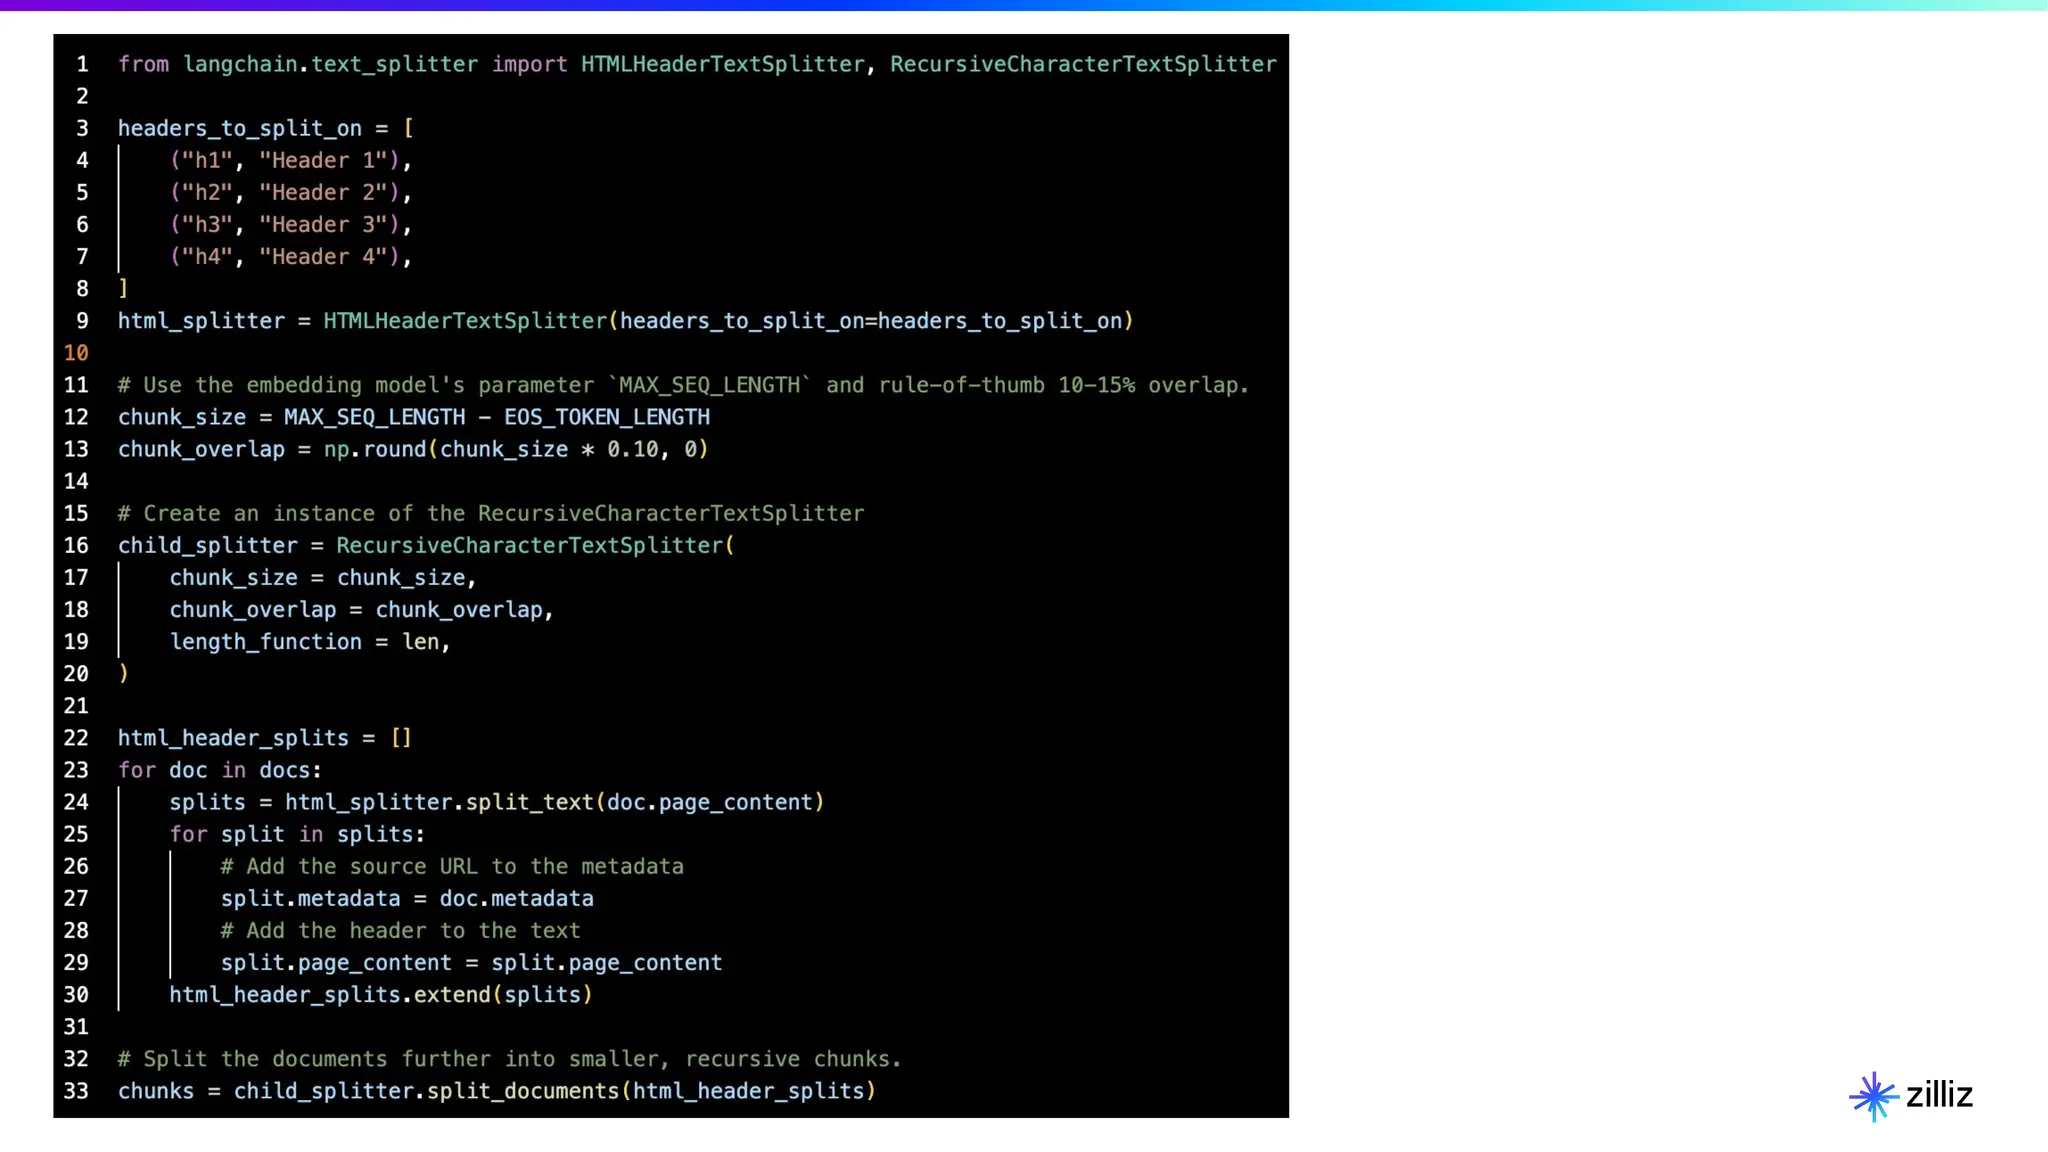Screen dimensions: 2048x1152
Task: Click the HTMLHeaderTextSplitter import name
Action: click(722, 64)
